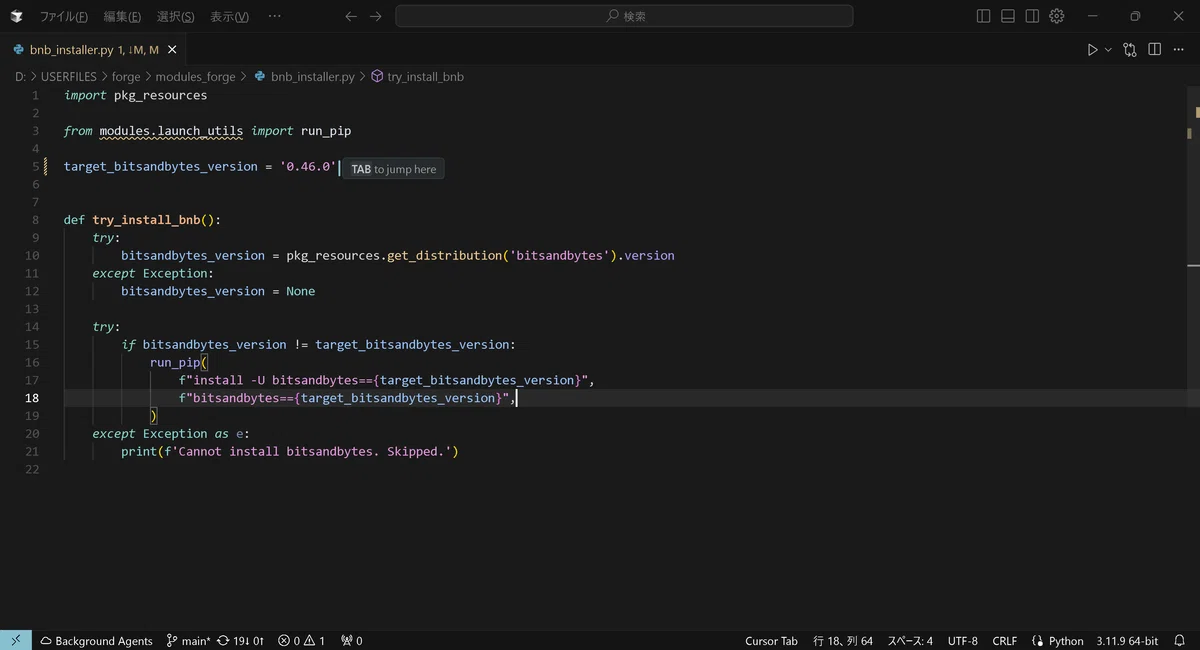
Task: Click 'except Exception as e:' text
Action: (172, 433)
